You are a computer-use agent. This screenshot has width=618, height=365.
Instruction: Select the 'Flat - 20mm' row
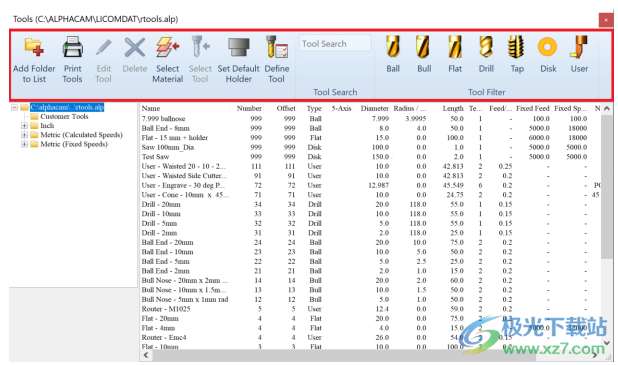click(370, 318)
